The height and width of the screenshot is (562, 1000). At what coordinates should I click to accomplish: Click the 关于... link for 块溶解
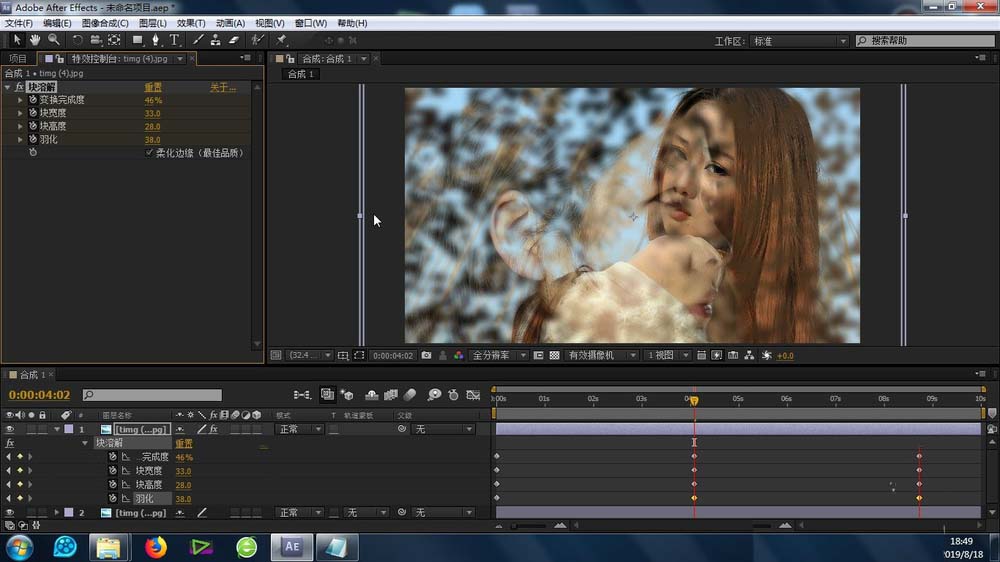(x=222, y=88)
